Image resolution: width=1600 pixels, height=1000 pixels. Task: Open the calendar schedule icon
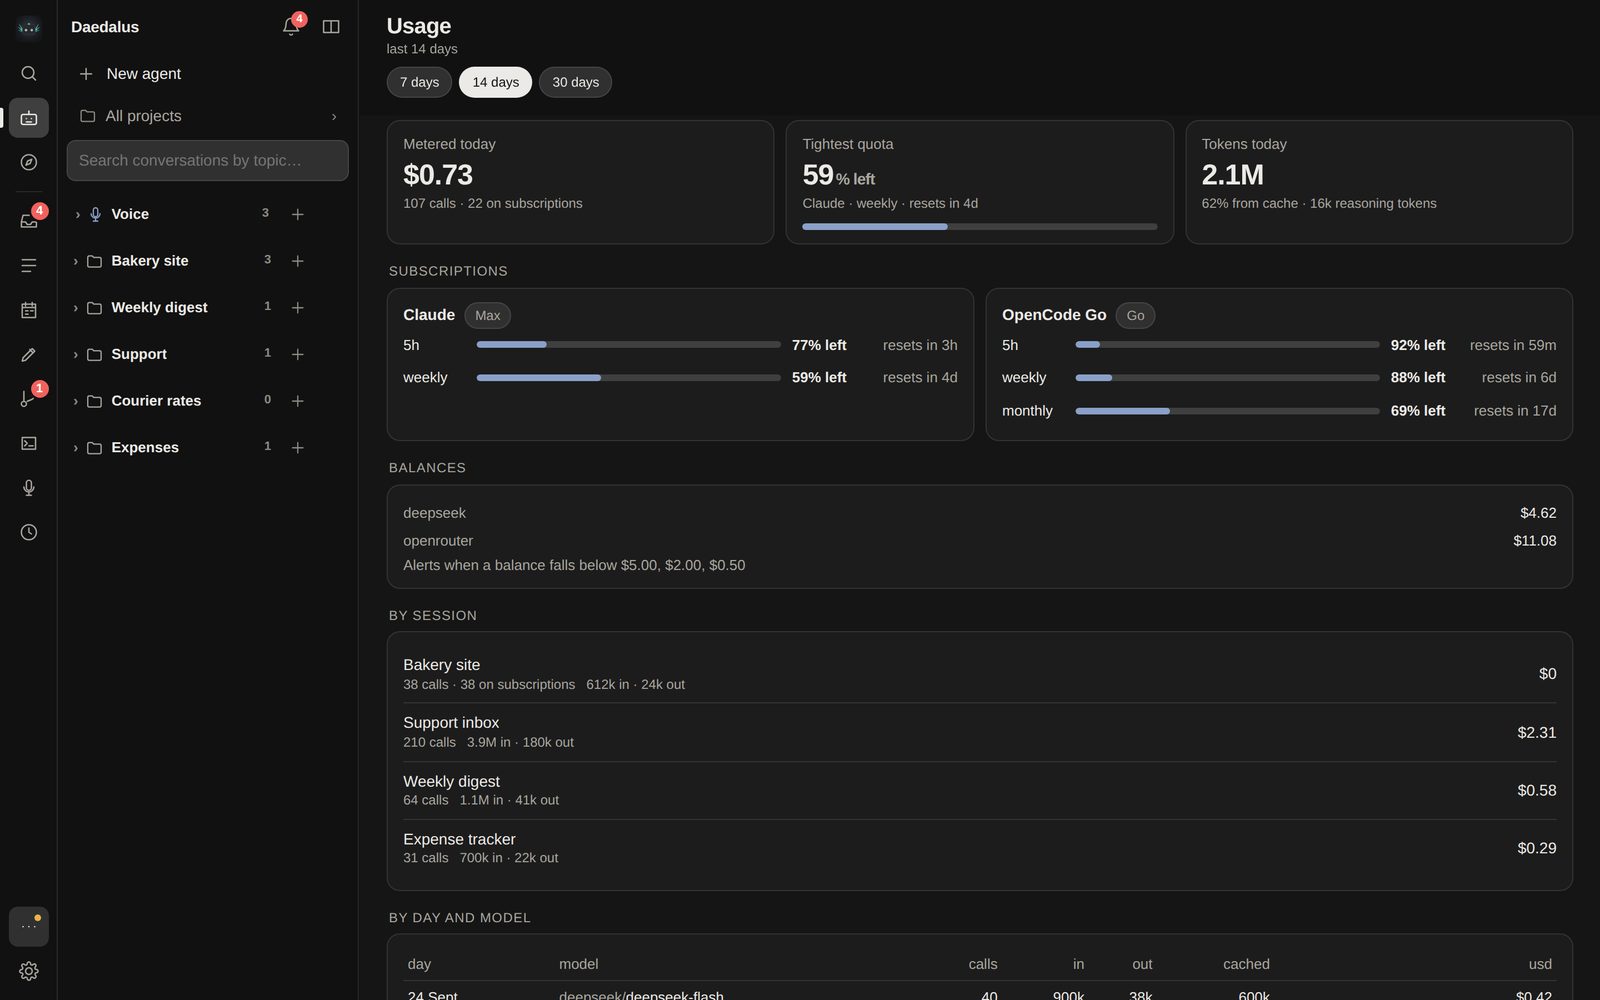click(29, 310)
